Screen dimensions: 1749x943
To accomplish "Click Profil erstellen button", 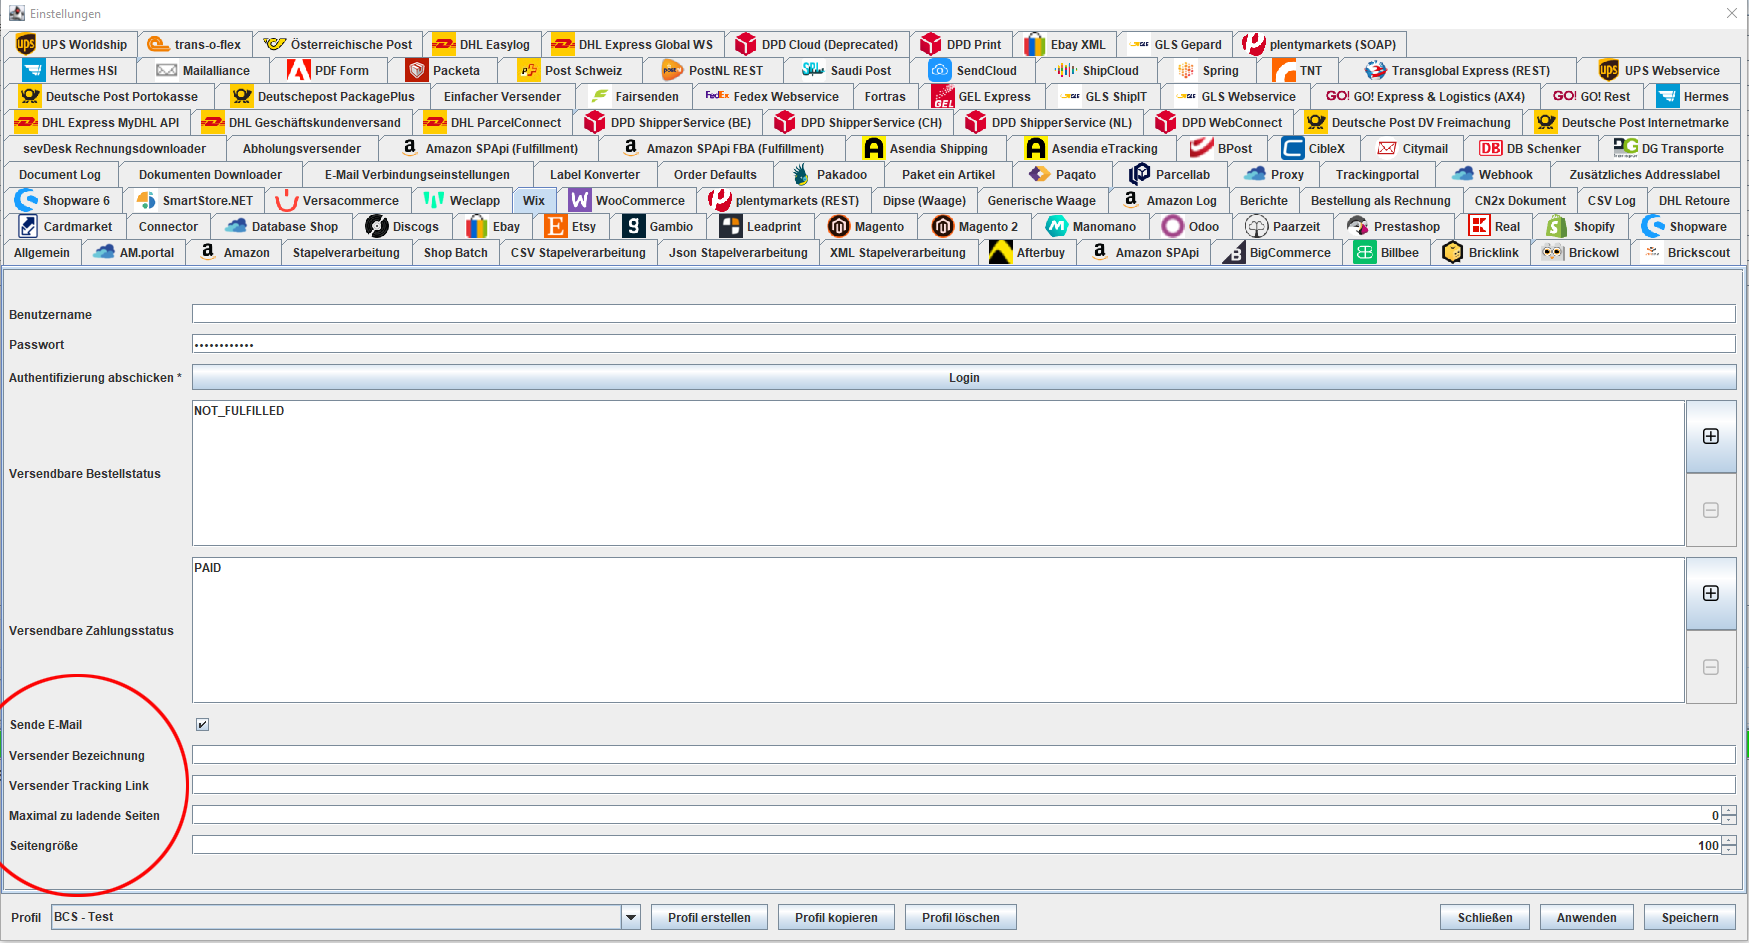I will [x=709, y=917].
